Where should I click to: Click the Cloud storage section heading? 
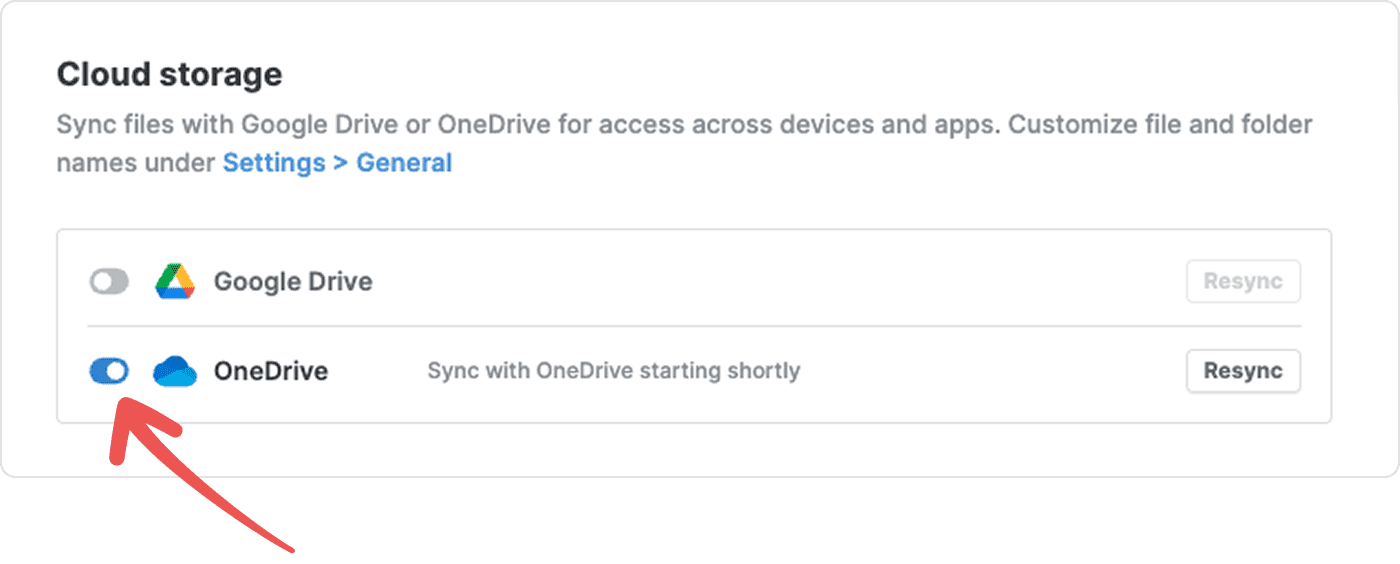[x=169, y=74]
